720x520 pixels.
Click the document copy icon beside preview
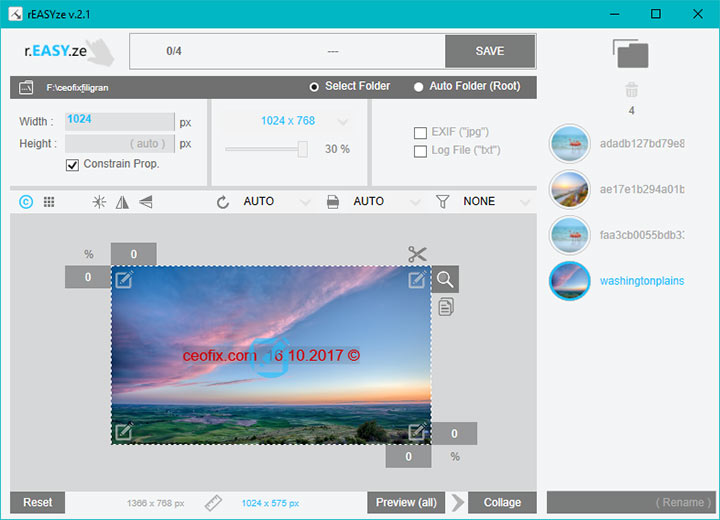click(446, 307)
